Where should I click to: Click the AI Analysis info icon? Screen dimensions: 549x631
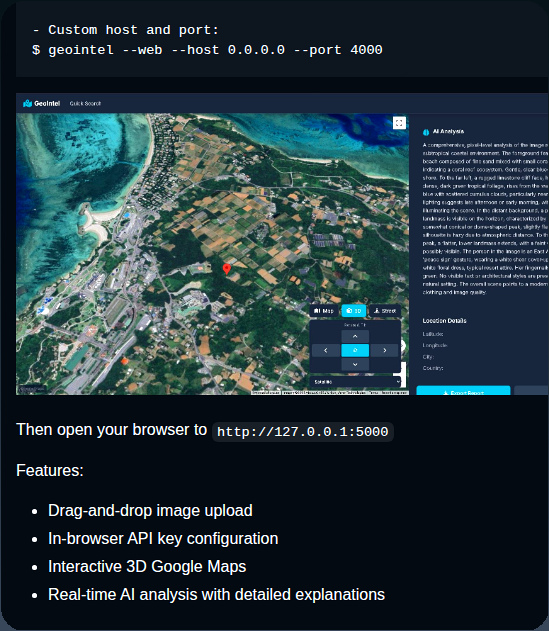[x=426, y=132]
